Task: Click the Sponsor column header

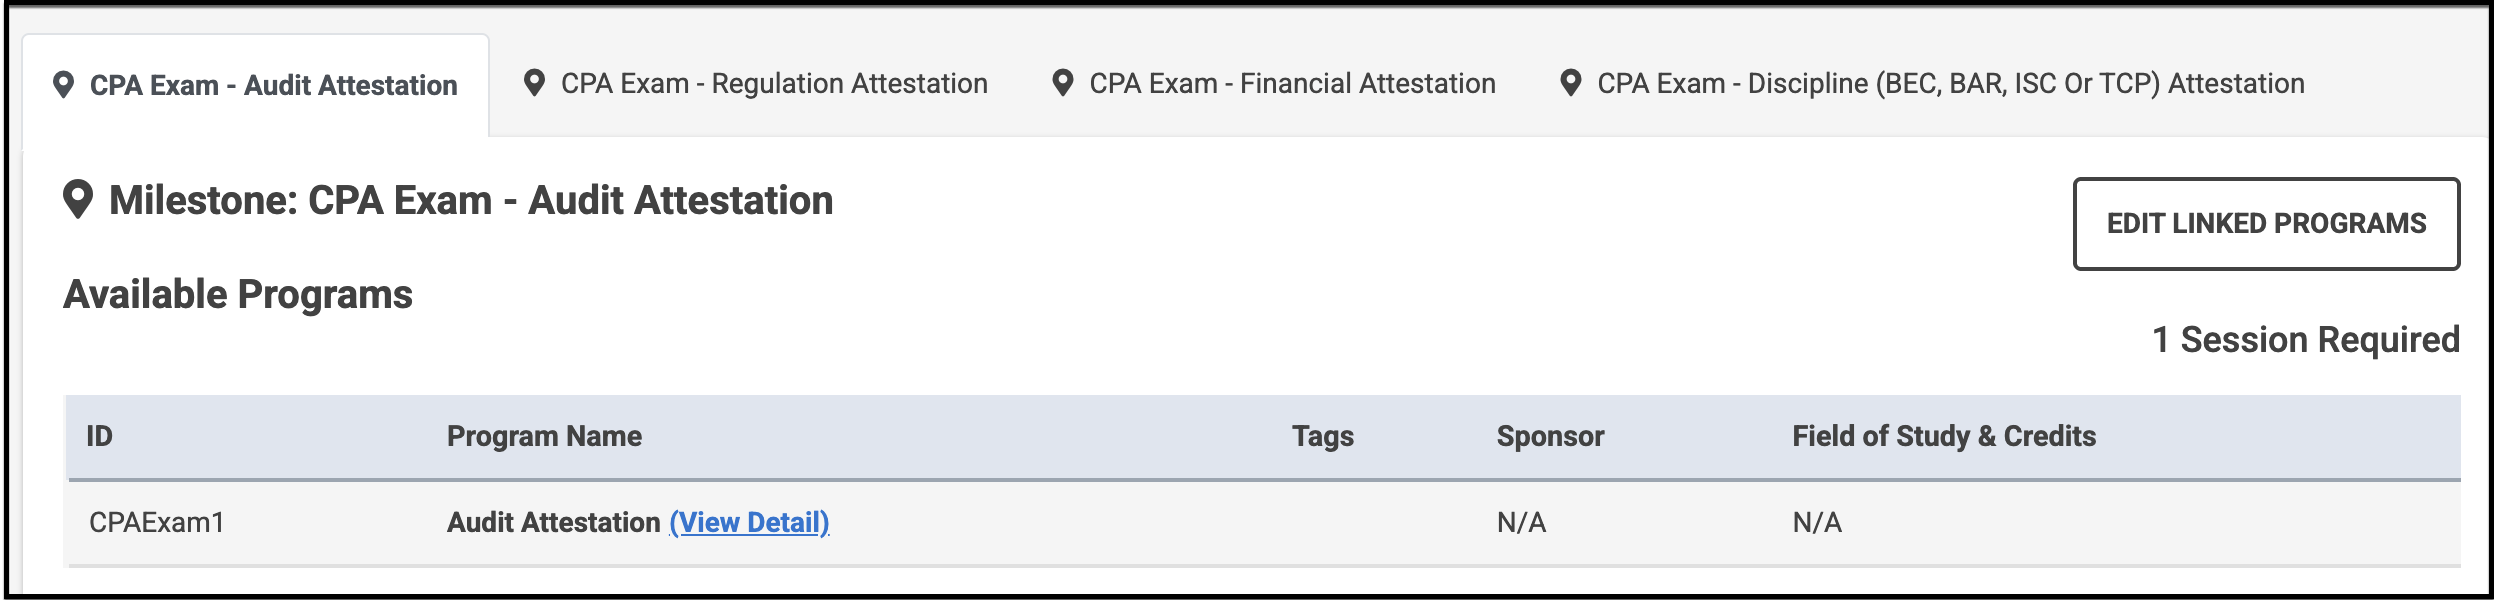Action: (1549, 437)
